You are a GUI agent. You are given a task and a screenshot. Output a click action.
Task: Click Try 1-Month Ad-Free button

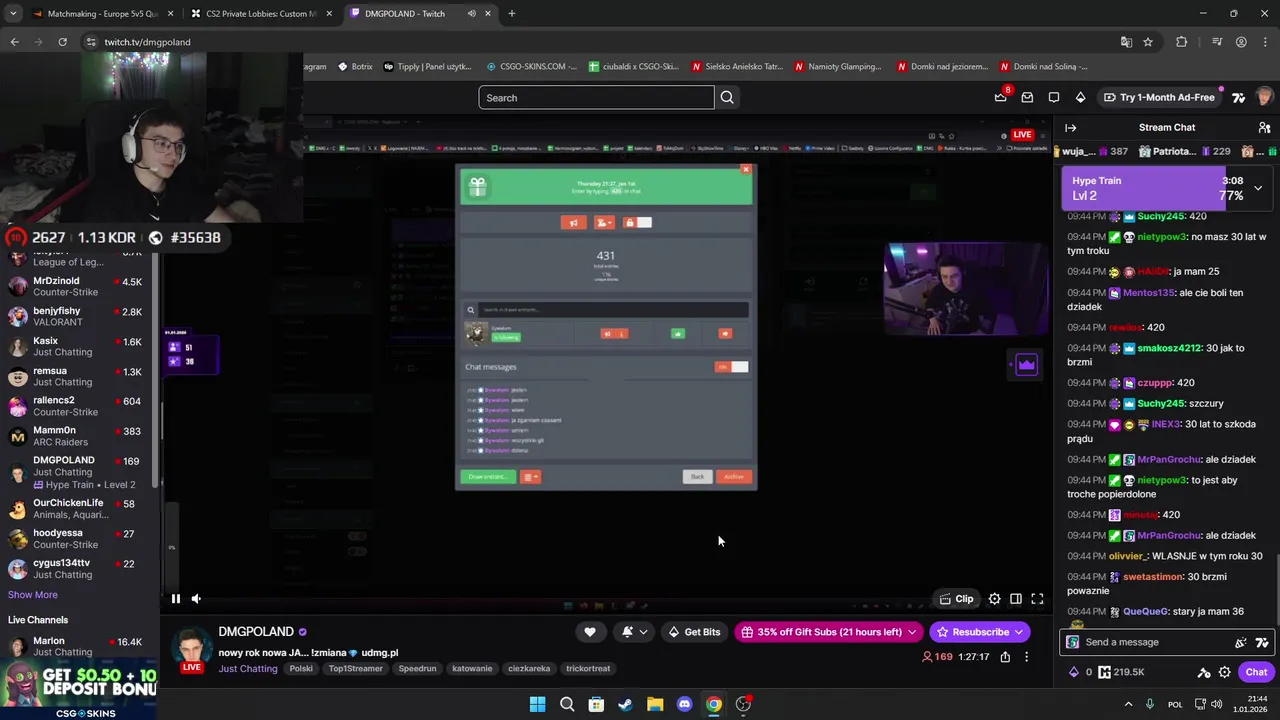coord(1159,97)
